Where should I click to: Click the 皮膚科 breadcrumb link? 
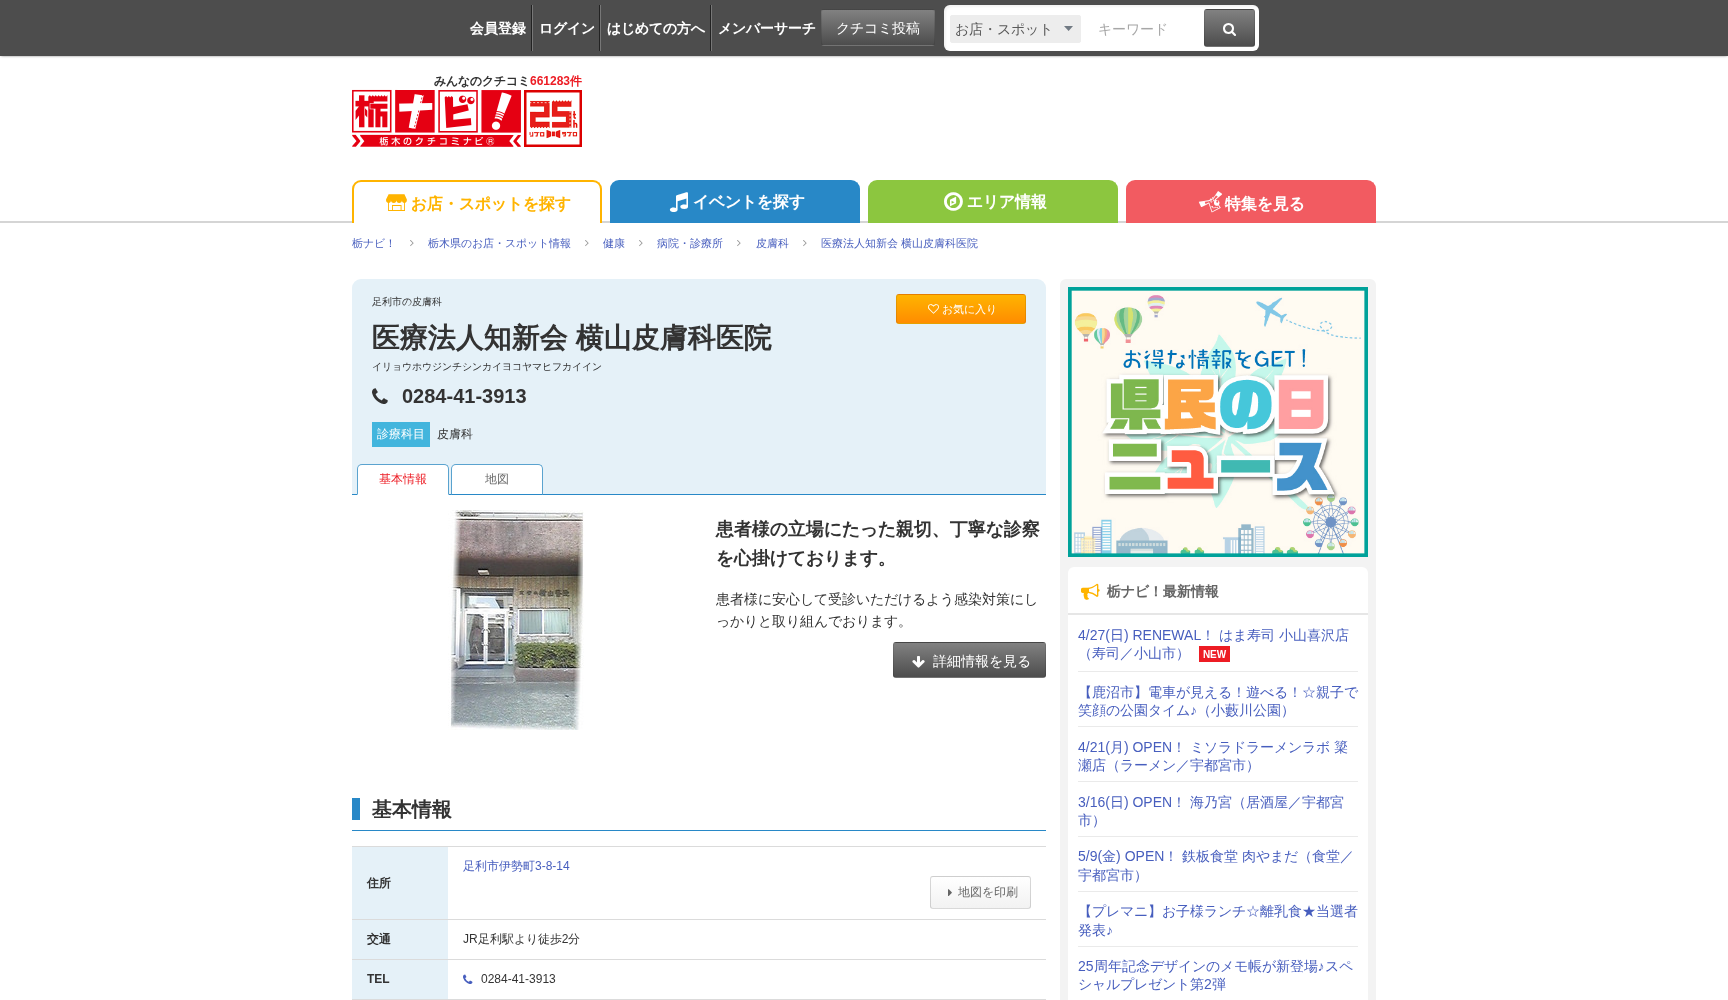click(x=771, y=243)
